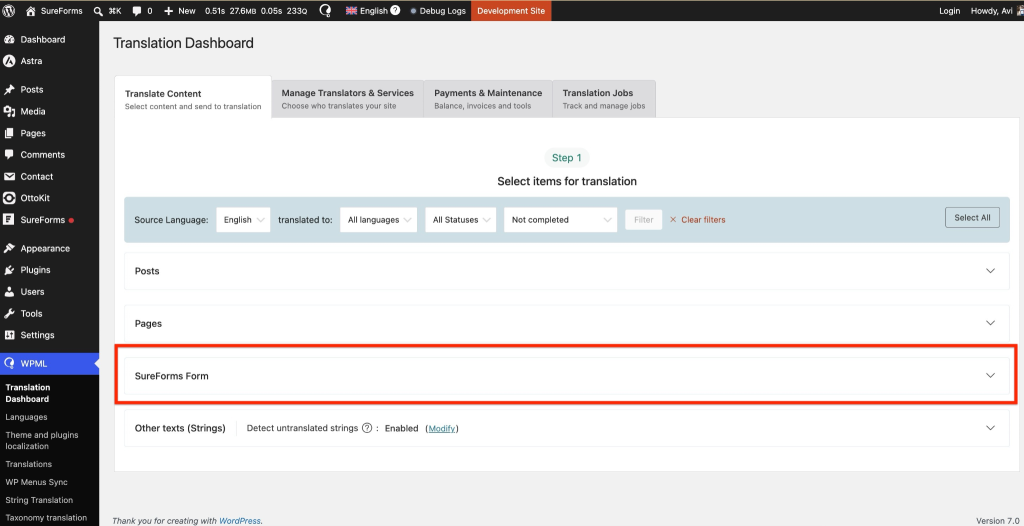Screen dimensions: 1024x526
Task: Click the WPML logo icon in admin bar
Action: tap(325, 11)
